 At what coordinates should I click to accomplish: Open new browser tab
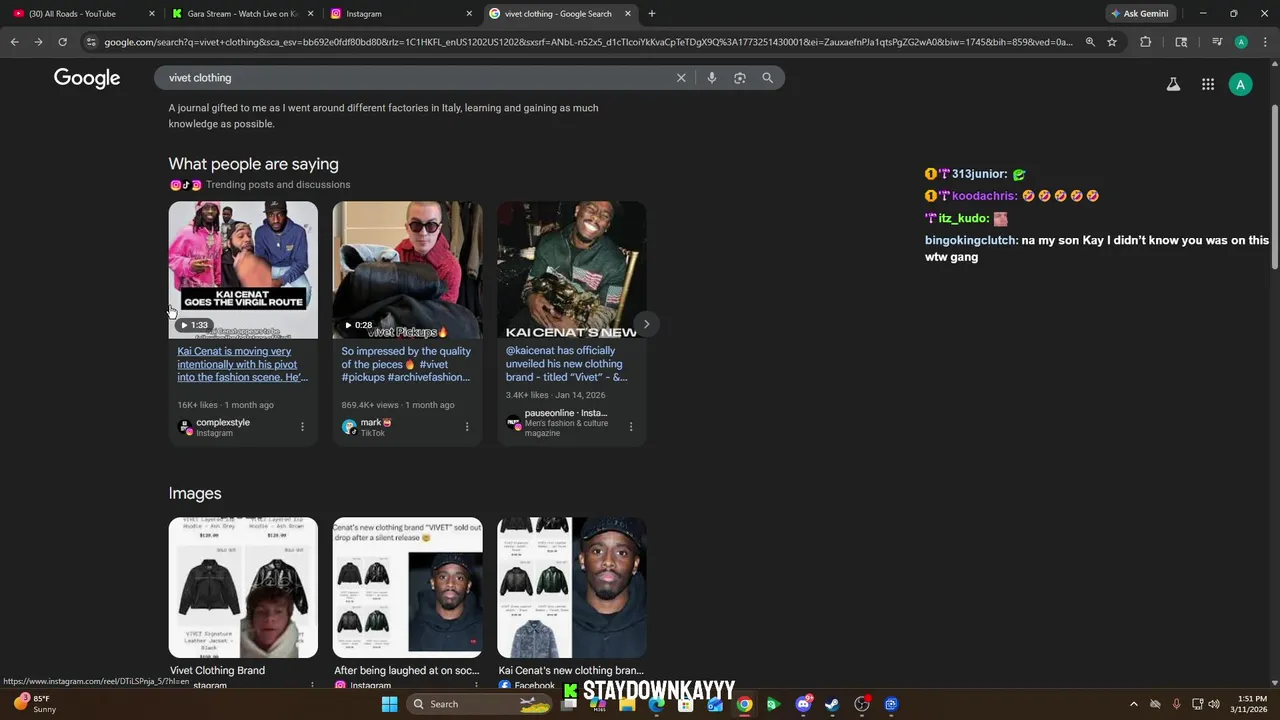652,14
